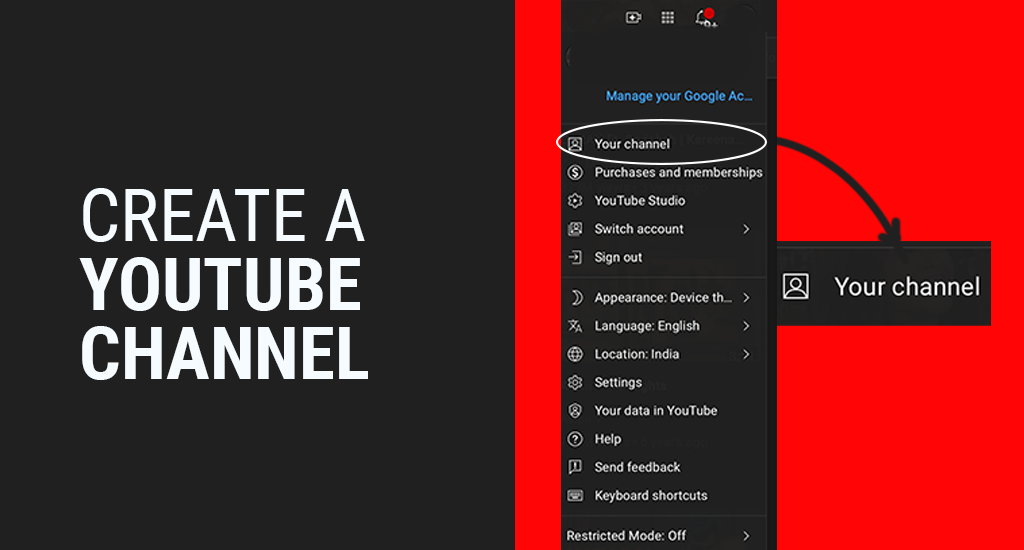Click the Keyboard shortcuts keyboard icon
This screenshot has width=1024, height=550.
click(x=575, y=496)
